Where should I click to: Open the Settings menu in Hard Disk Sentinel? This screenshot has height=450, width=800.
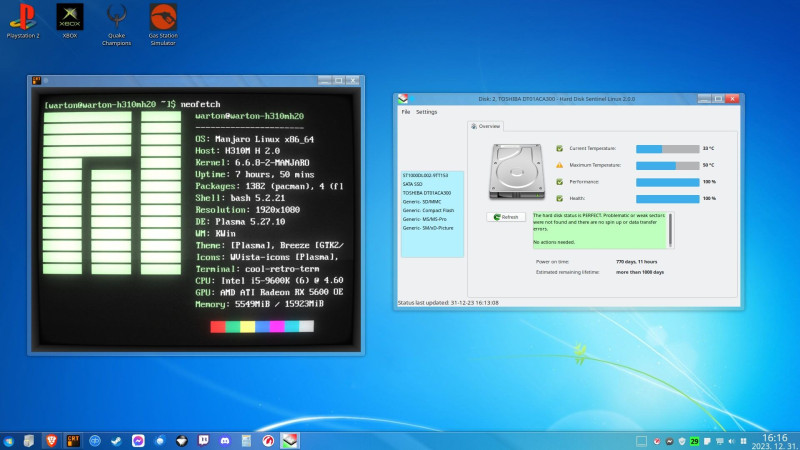point(426,112)
